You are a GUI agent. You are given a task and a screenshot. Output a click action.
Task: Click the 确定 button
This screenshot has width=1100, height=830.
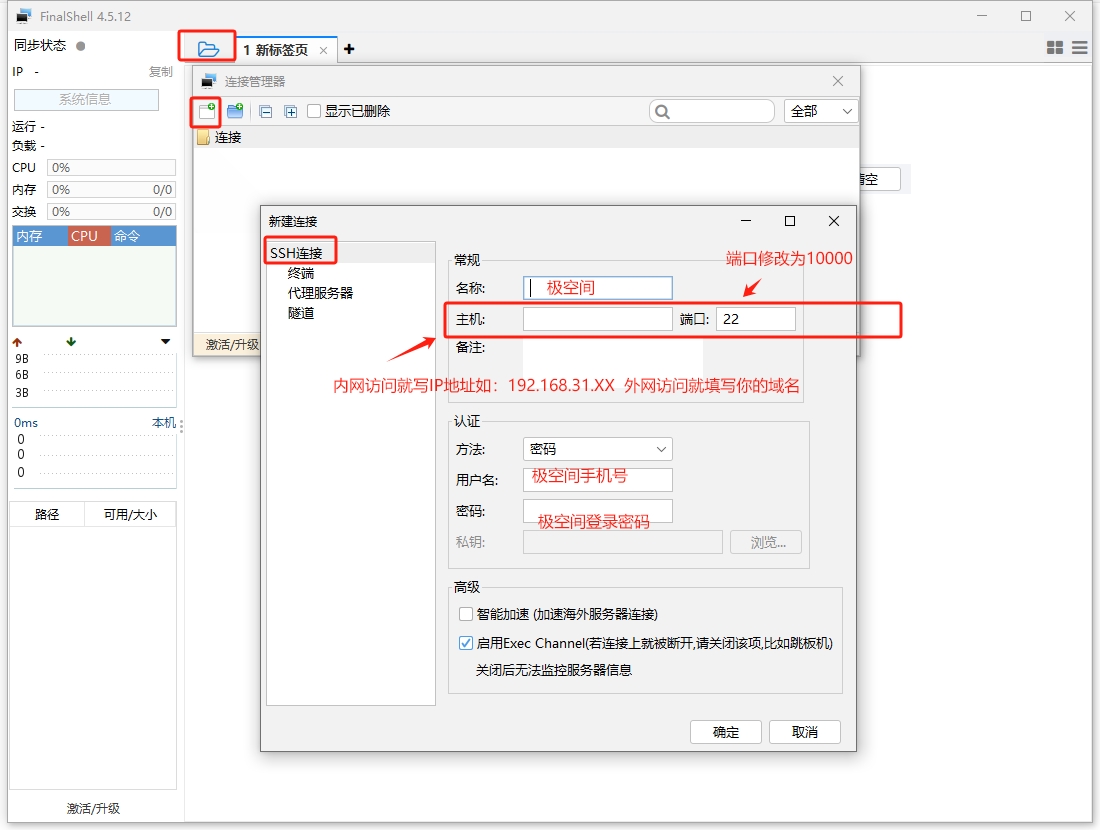tap(726, 732)
